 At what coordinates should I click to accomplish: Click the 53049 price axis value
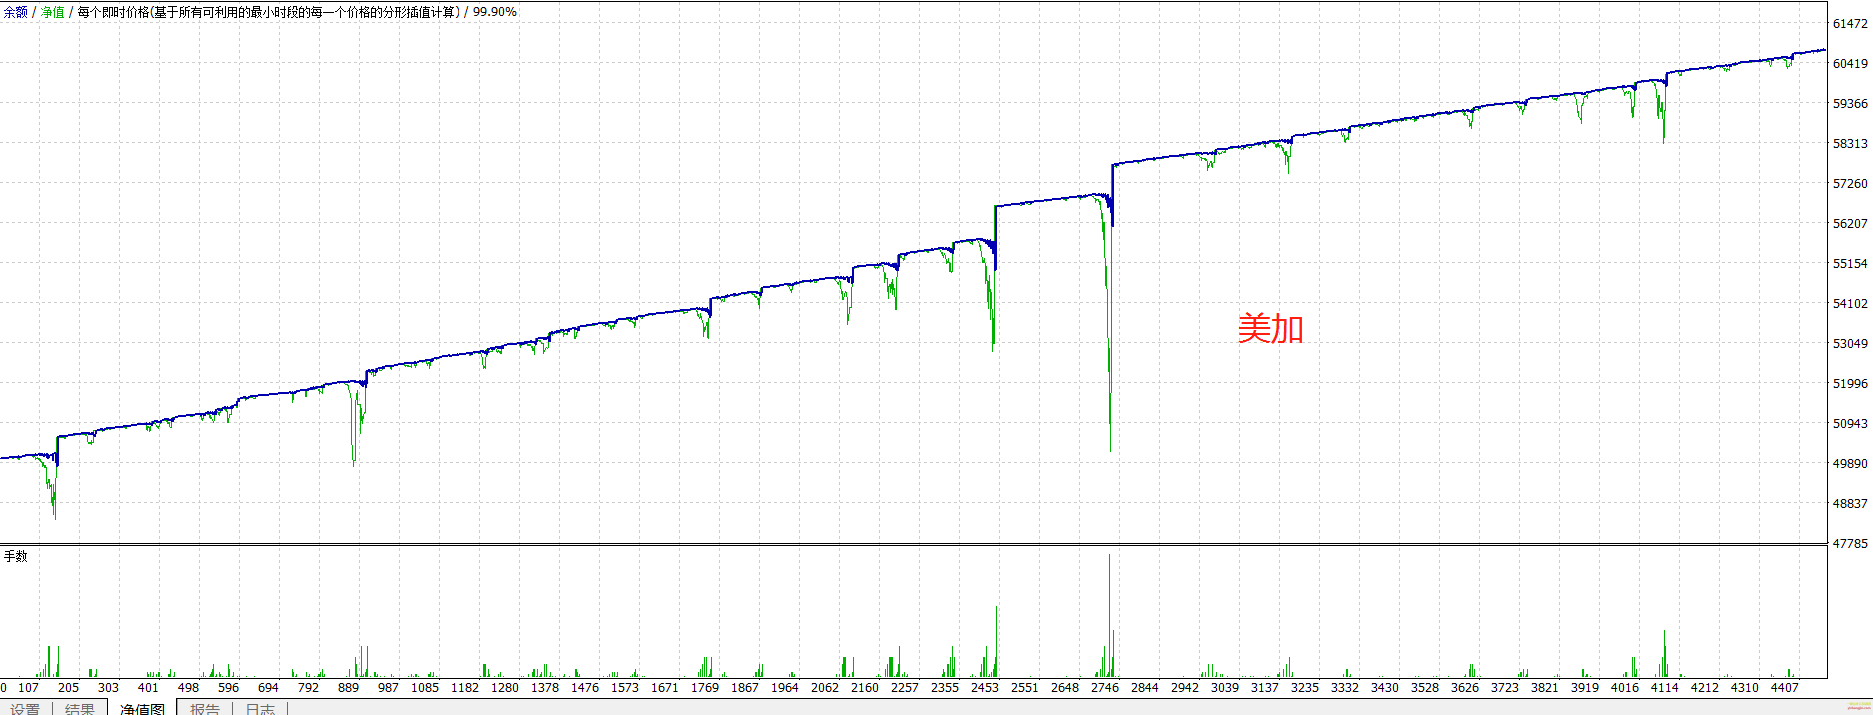pyautogui.click(x=1850, y=343)
